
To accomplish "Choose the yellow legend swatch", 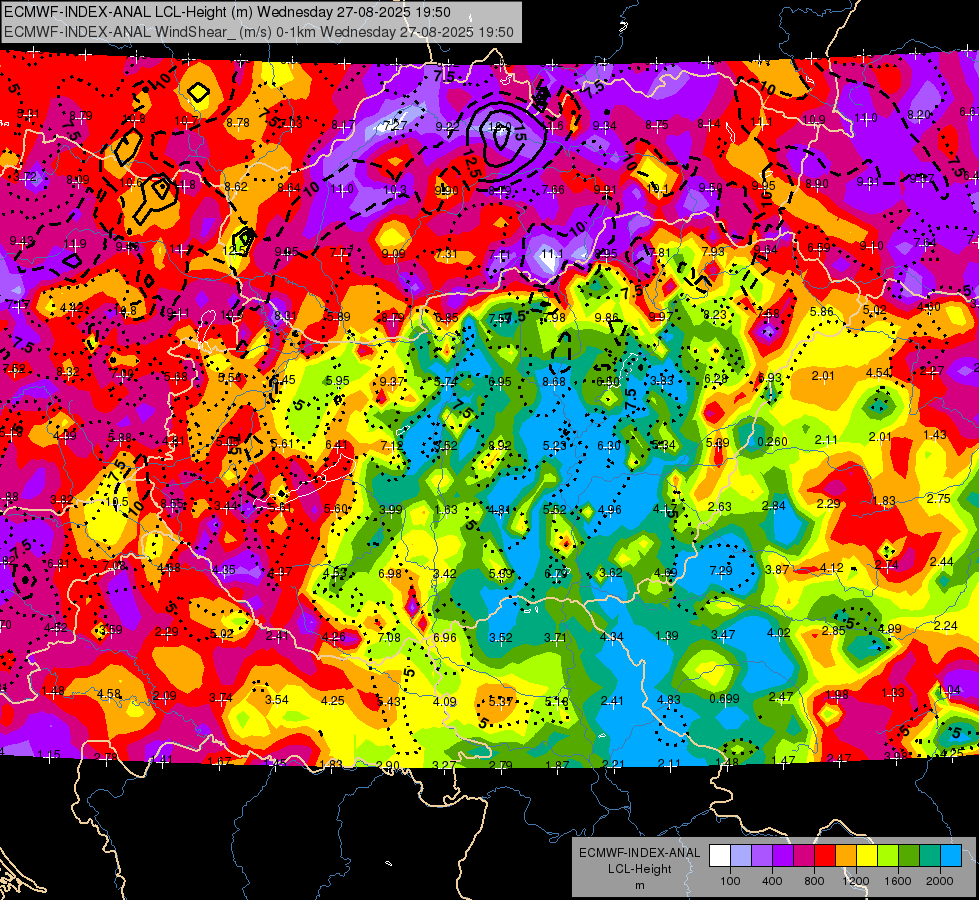I will point(867,856).
